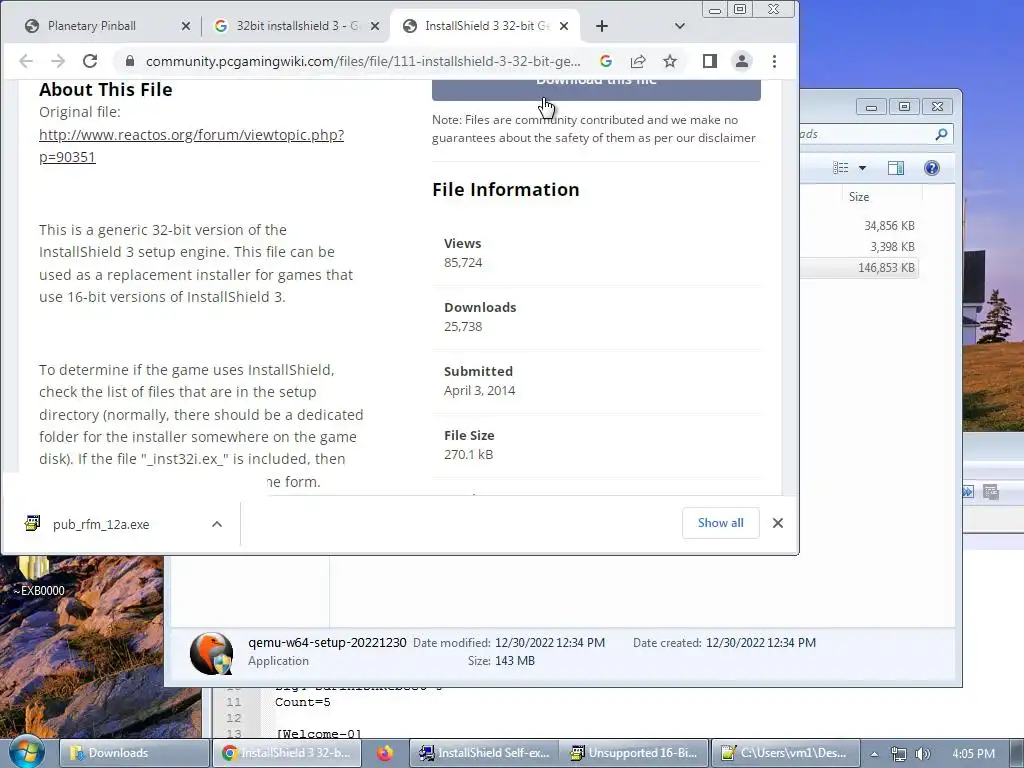Focus the community.pcgamingwiki.com address bar

(x=362, y=61)
